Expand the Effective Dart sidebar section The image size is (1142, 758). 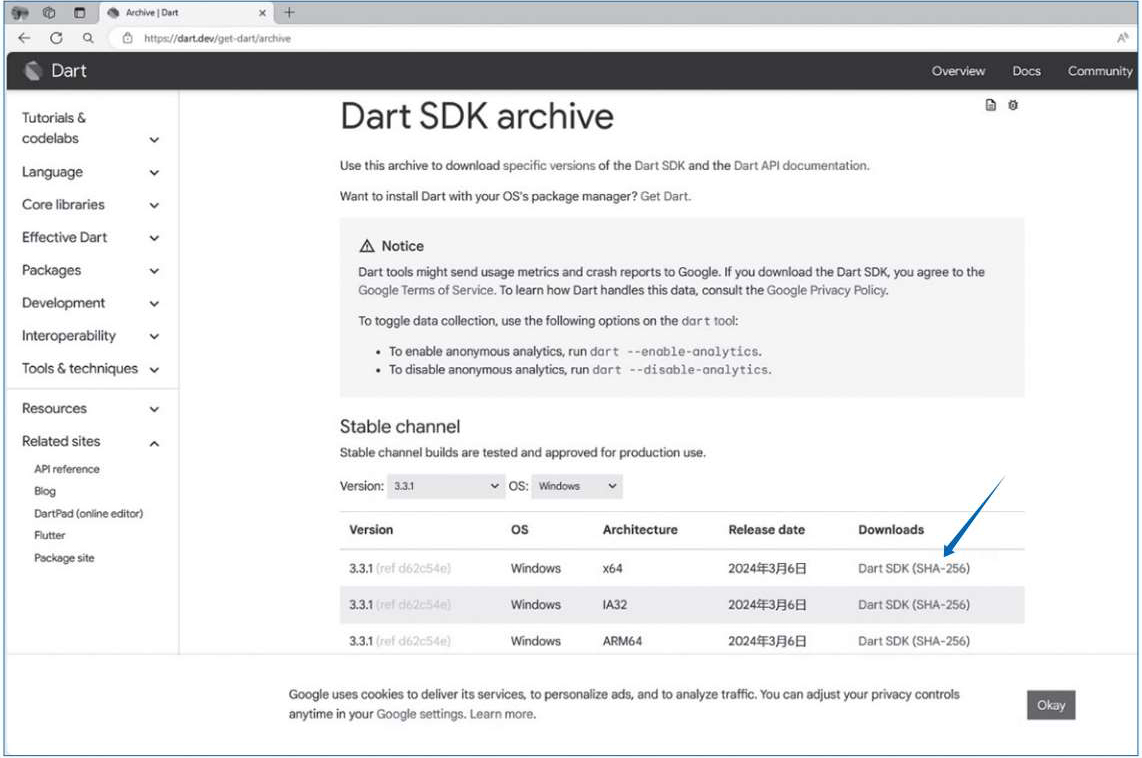tap(154, 238)
